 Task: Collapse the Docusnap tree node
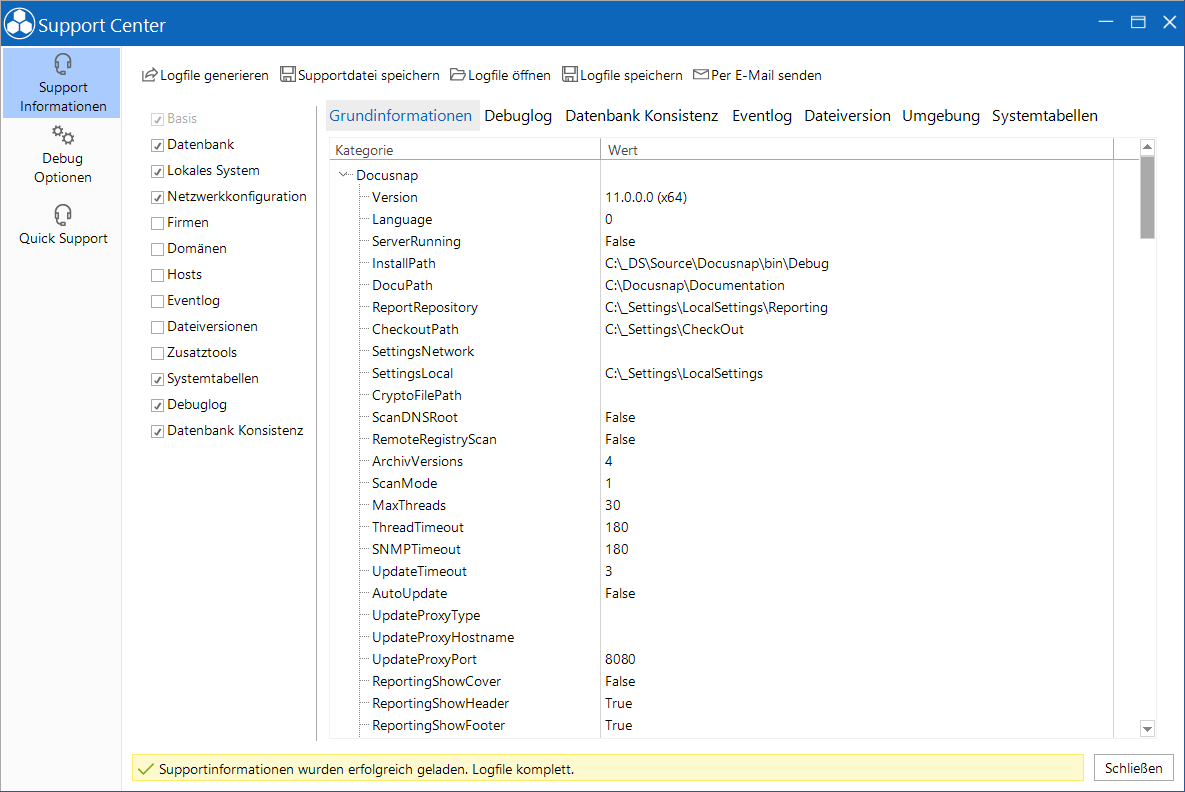pos(344,175)
